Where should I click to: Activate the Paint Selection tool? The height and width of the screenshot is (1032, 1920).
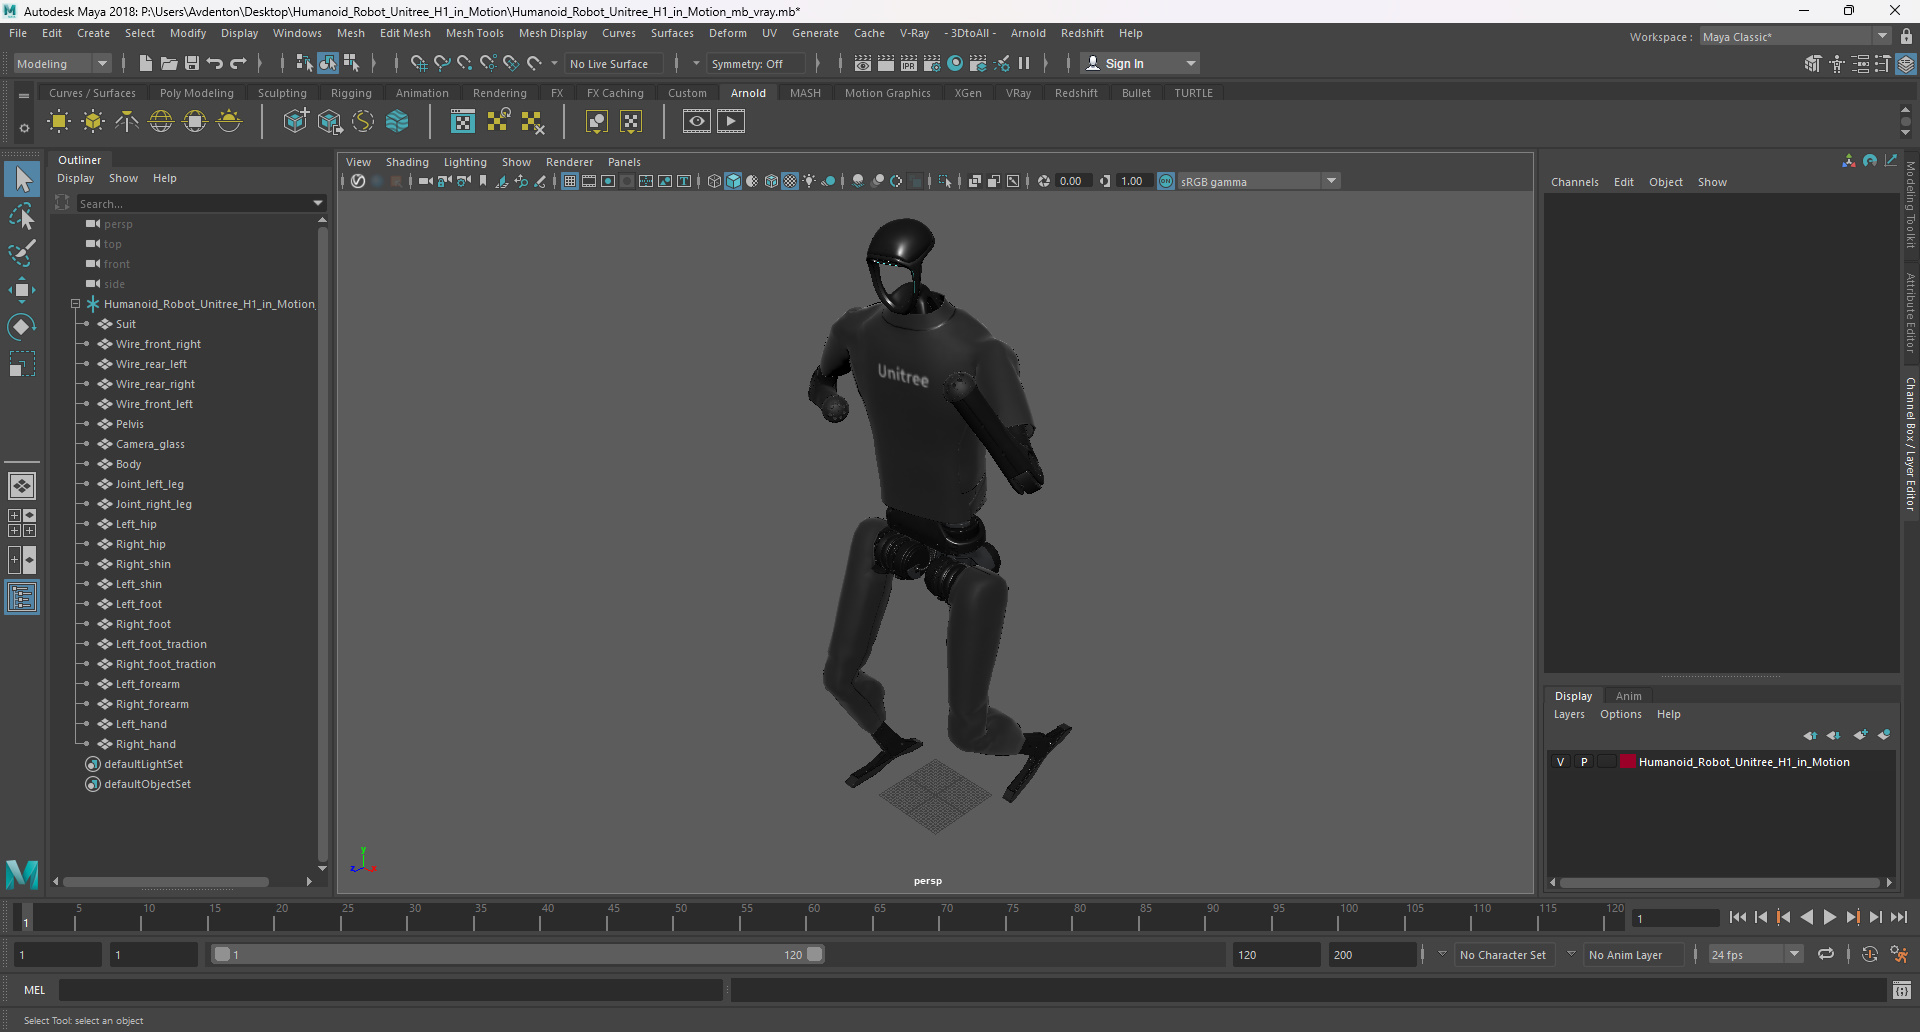tap(22, 253)
